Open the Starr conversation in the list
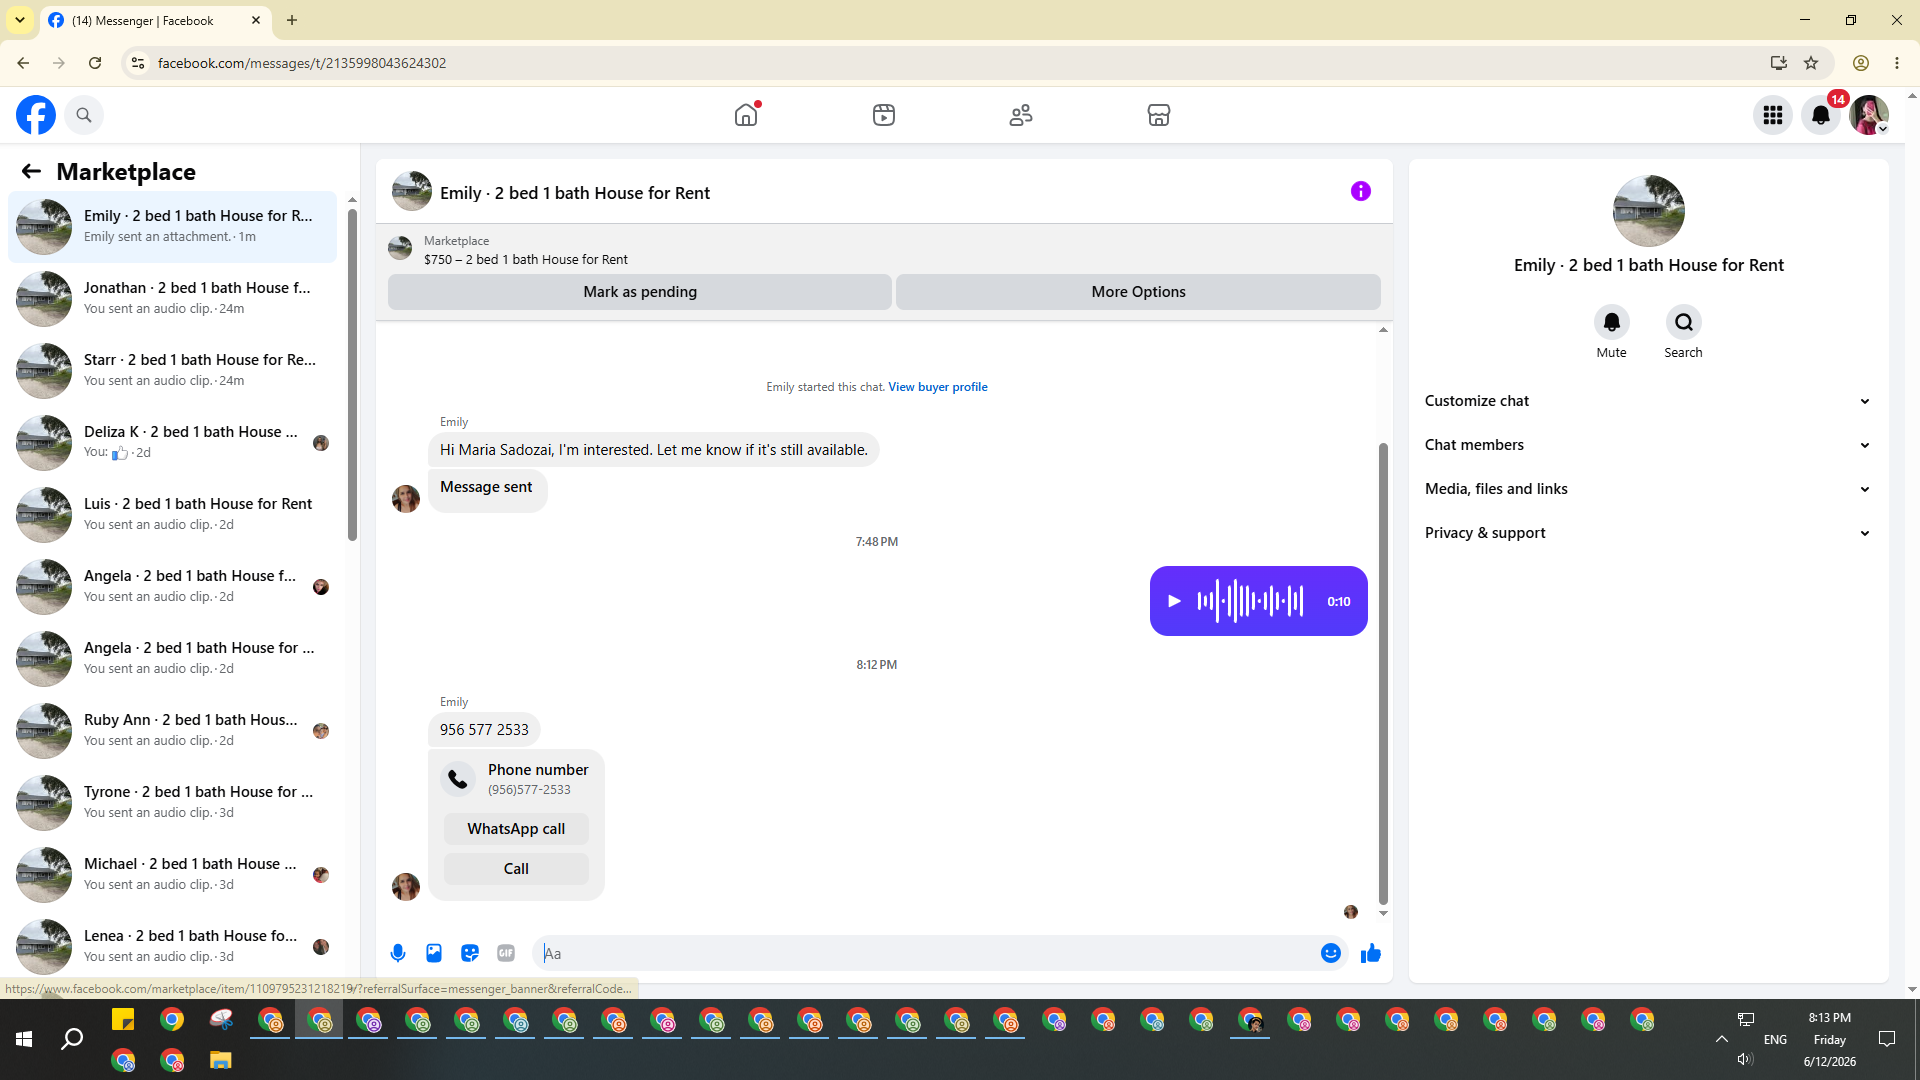Screen dimensions: 1920x1080 click(x=172, y=370)
